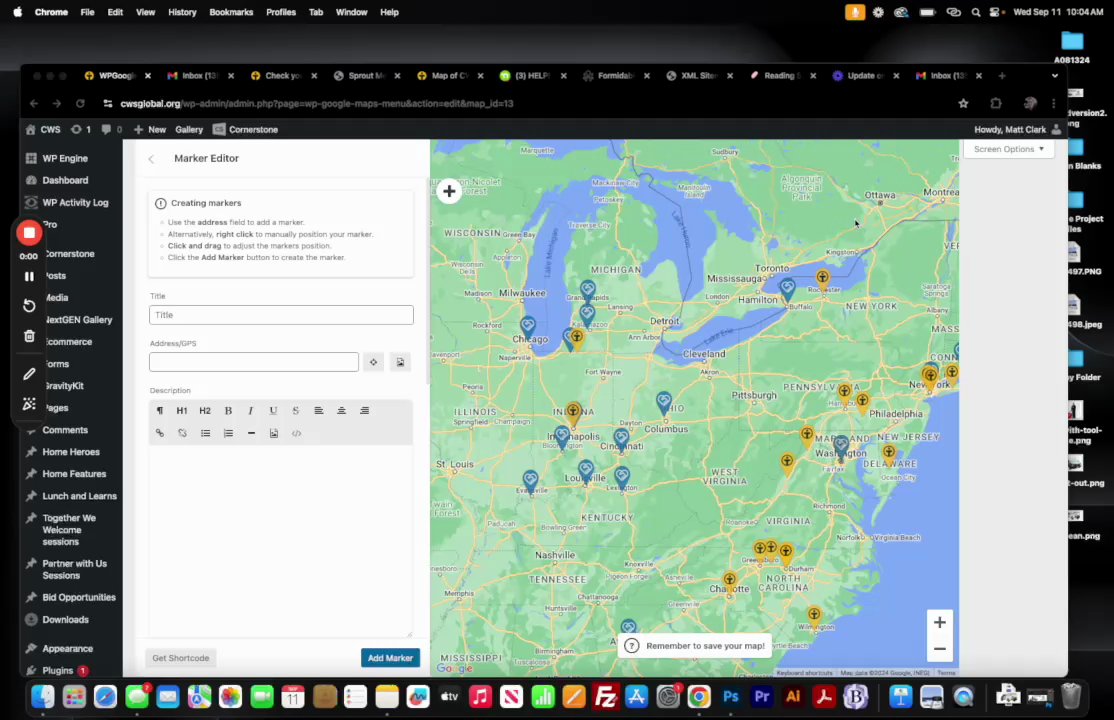The height and width of the screenshot is (720, 1114).
Task: Insert paragraph format in Description toolbar
Action: point(160,411)
